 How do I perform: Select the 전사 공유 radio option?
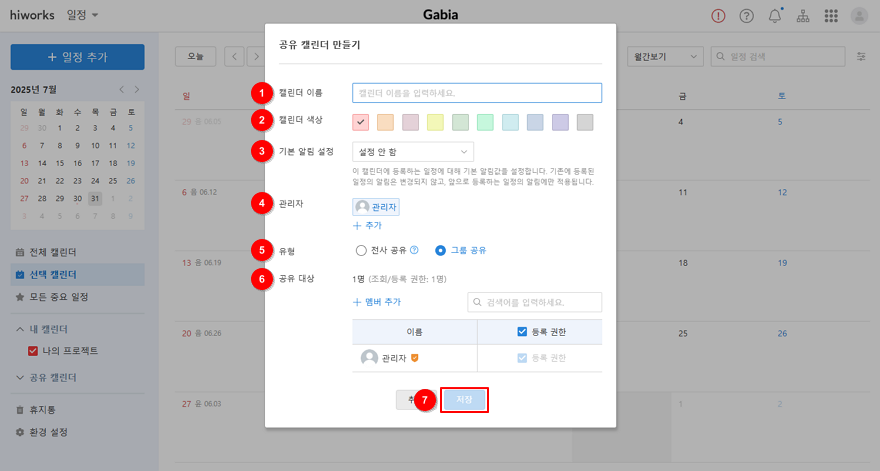361,250
